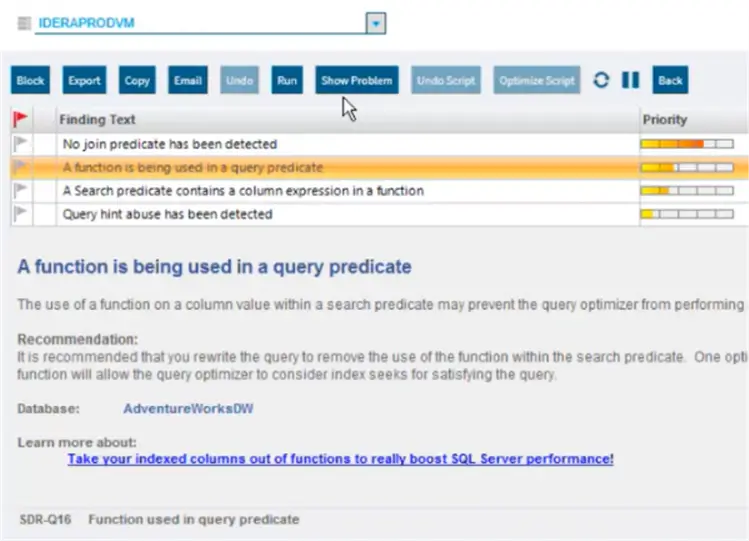Screen dimensions: 749x541
Task: Flag the 'No join predicate' finding
Action: [x=21, y=143]
